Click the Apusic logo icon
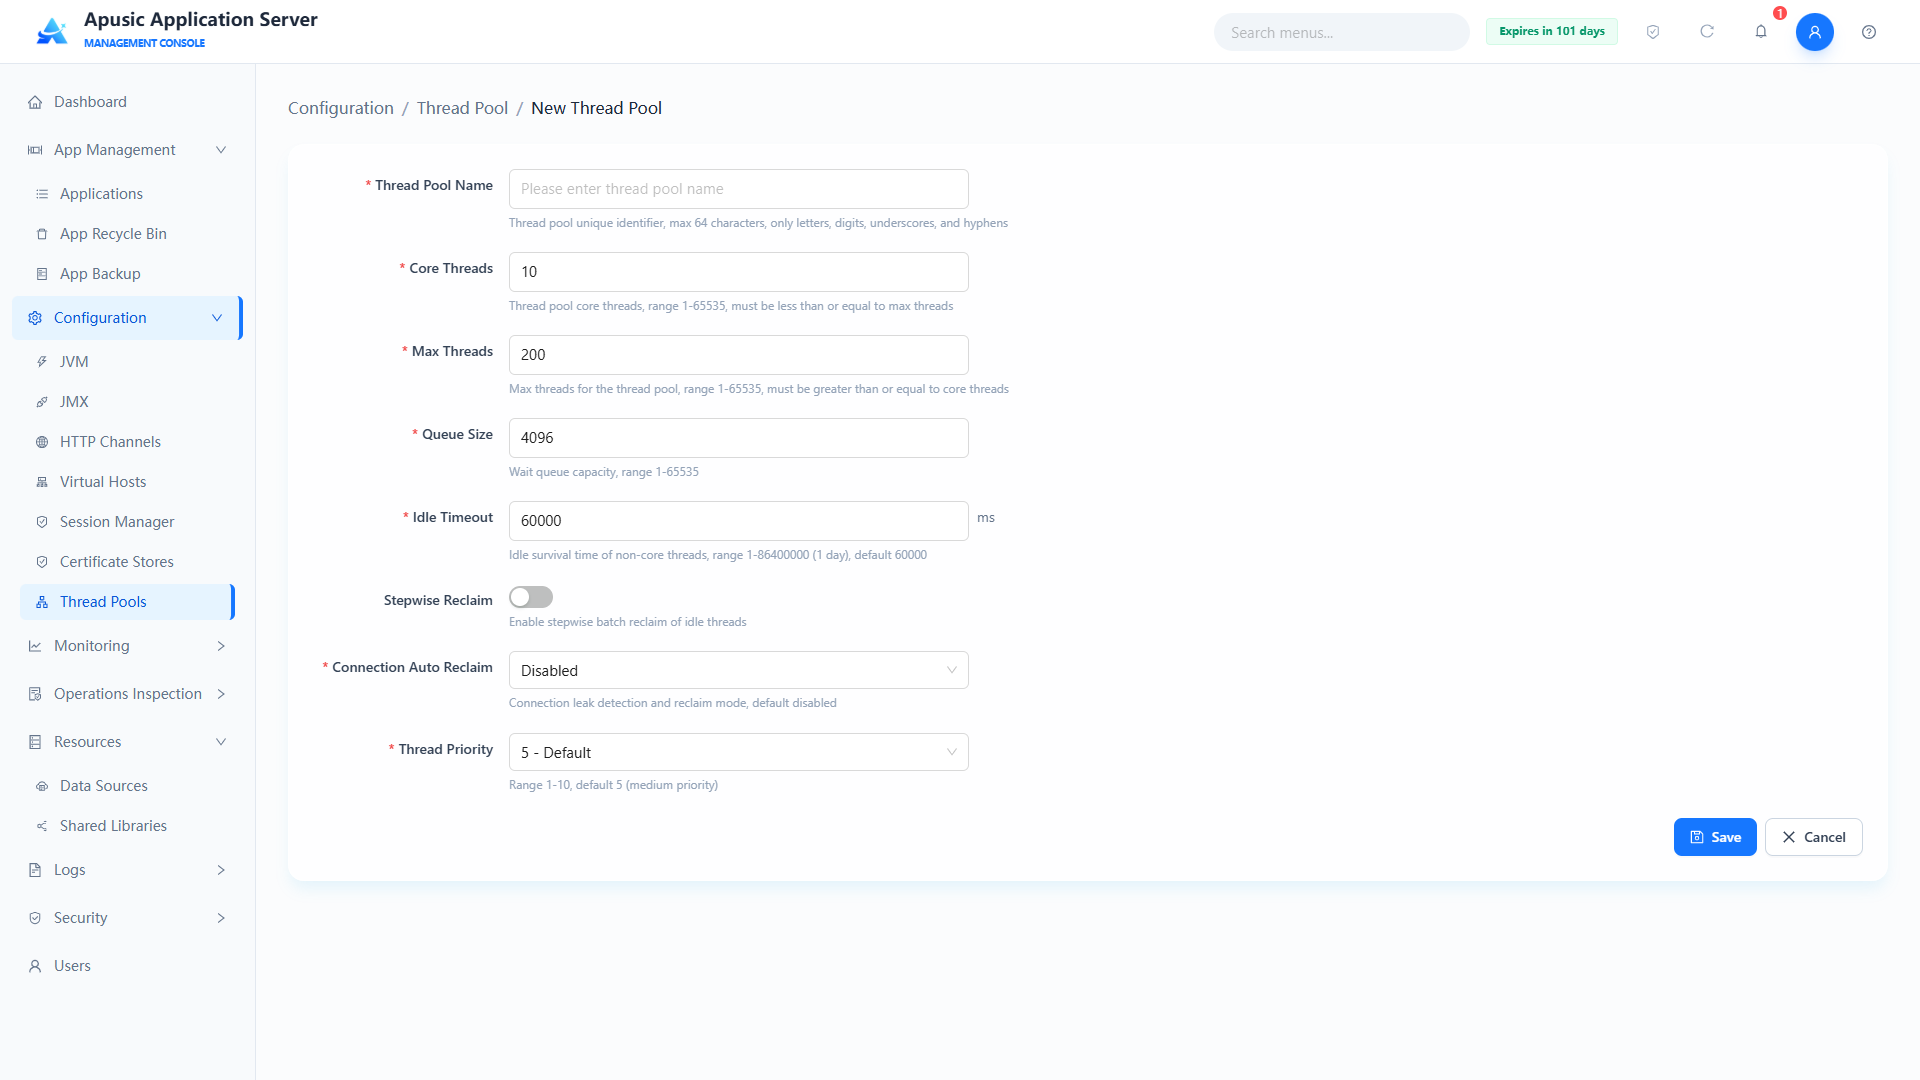The image size is (1920, 1080). point(52,31)
